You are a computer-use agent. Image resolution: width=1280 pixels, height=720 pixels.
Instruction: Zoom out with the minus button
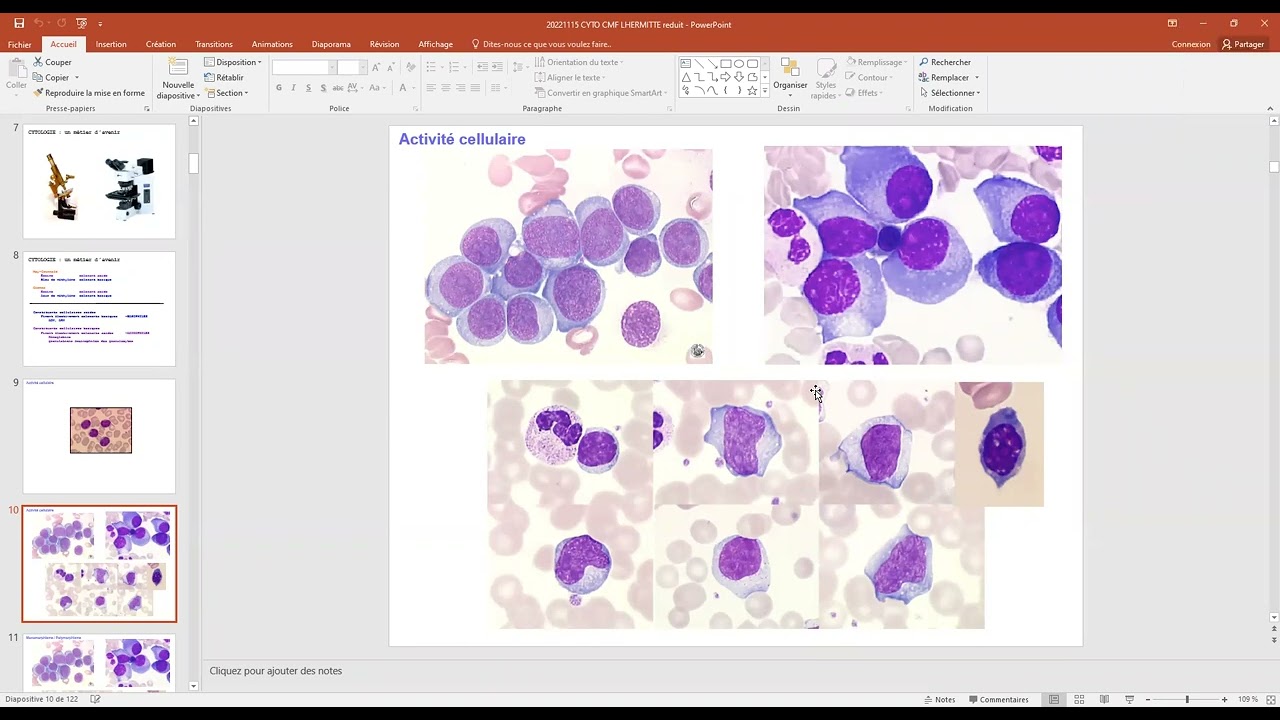[1148, 700]
